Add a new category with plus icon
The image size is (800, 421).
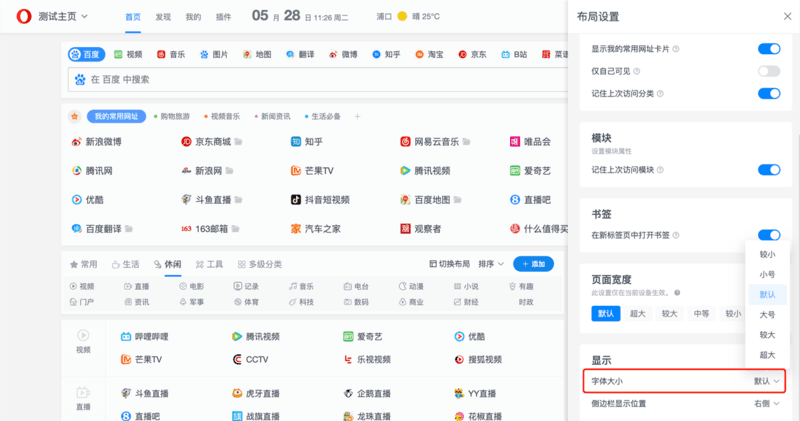358,116
